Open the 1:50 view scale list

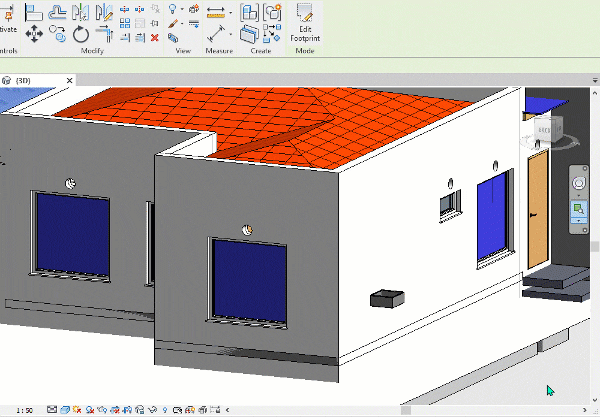click(24, 410)
